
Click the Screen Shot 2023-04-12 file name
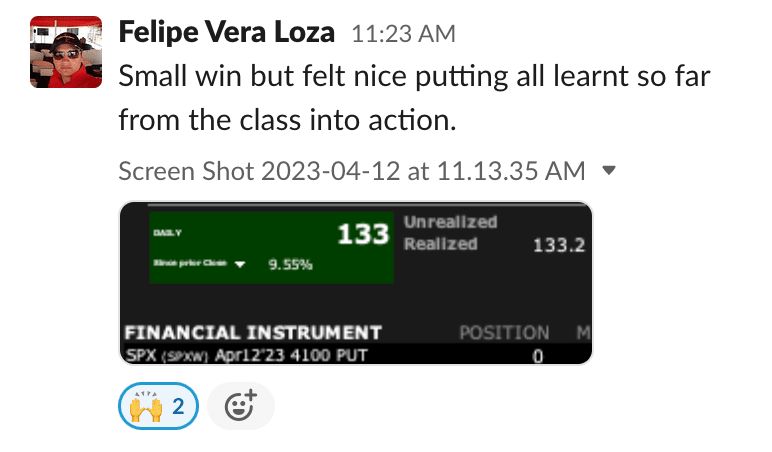point(351,171)
